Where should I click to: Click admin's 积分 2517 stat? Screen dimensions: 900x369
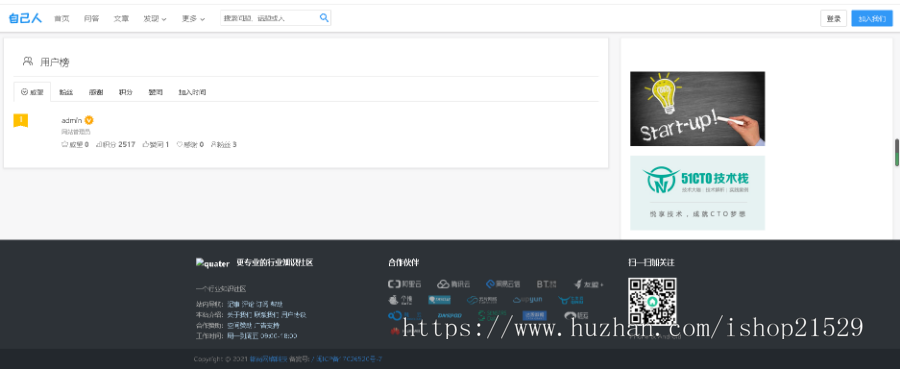[x=115, y=145]
